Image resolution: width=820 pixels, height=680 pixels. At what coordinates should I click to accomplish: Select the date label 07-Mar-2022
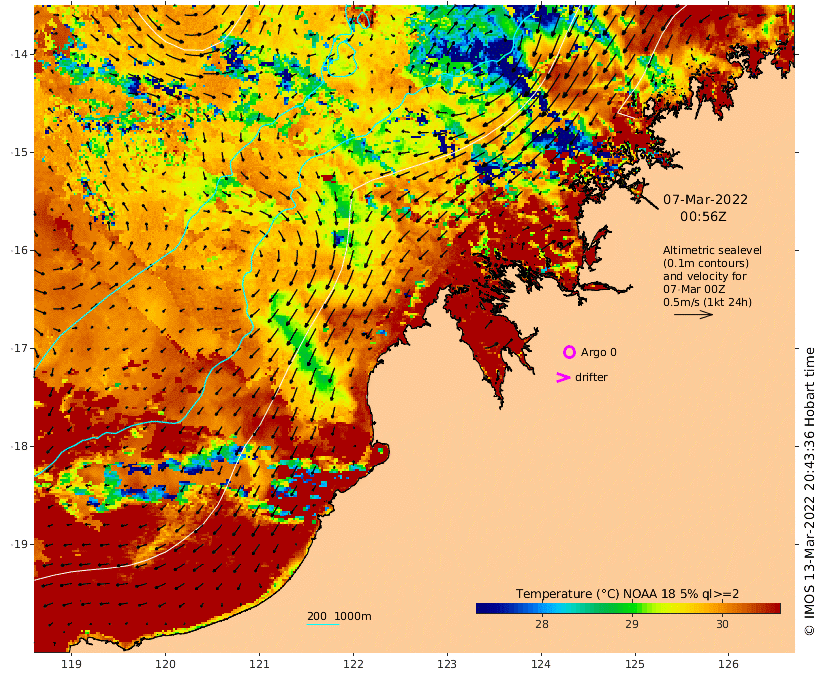click(705, 199)
